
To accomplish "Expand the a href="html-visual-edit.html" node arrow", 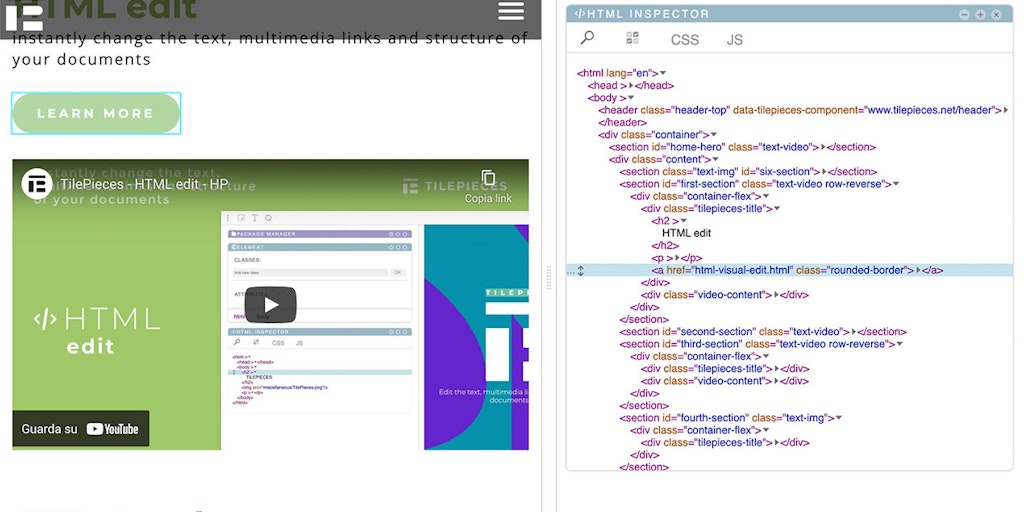I will (918, 270).
